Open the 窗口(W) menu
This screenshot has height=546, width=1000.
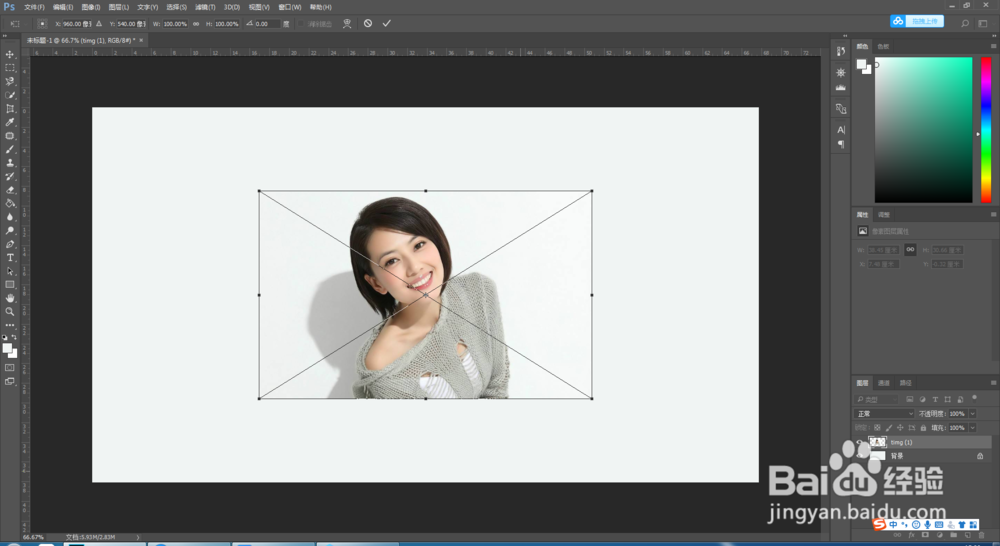coord(290,7)
